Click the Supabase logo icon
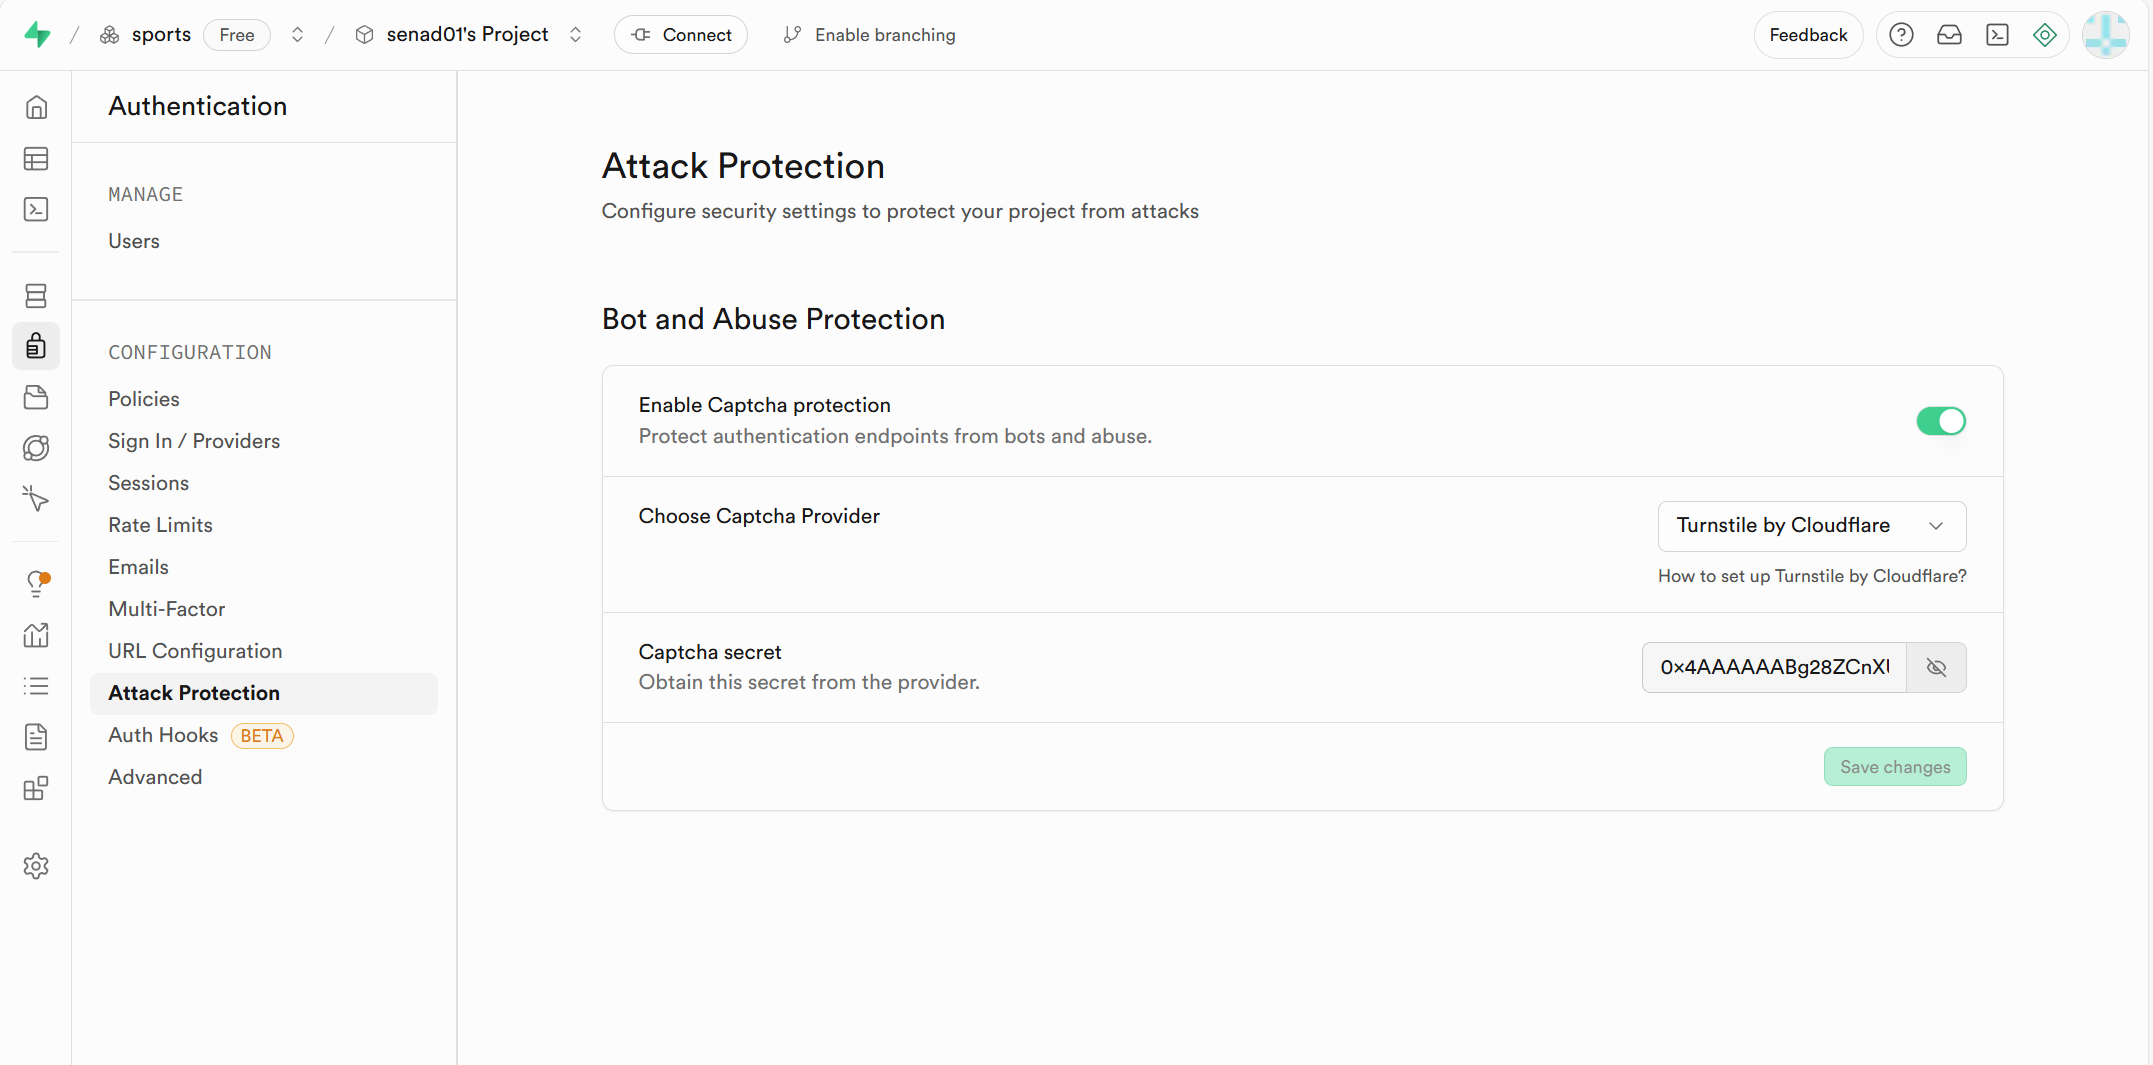The width and height of the screenshot is (2153, 1065). [x=37, y=35]
